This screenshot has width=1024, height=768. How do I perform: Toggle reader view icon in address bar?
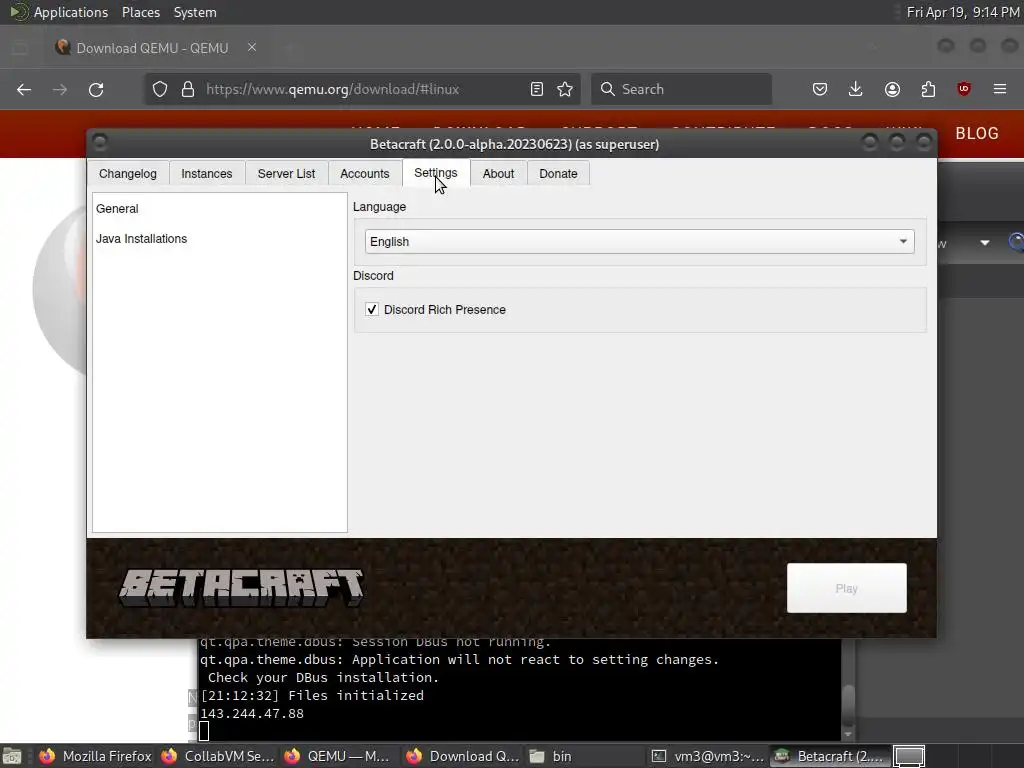537,89
